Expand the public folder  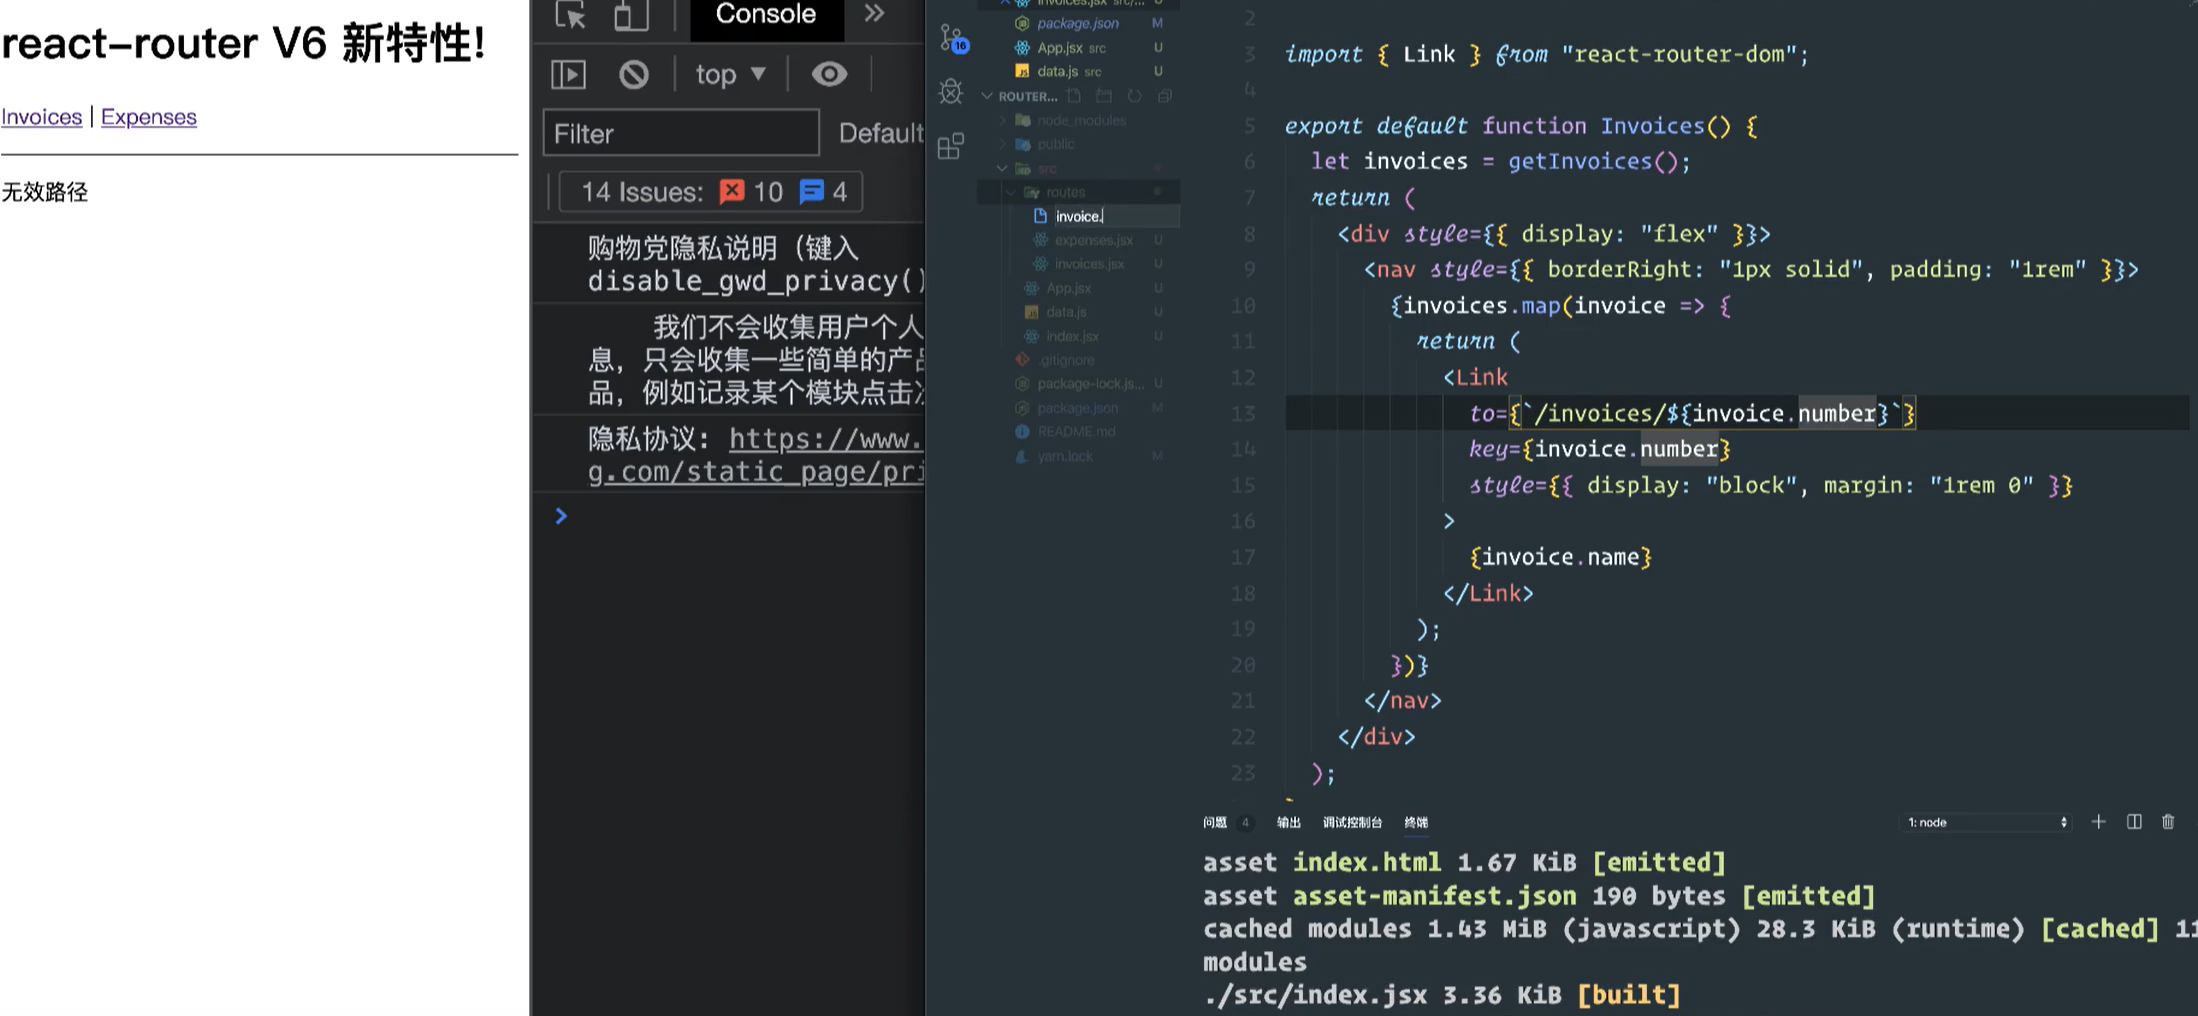1056,144
